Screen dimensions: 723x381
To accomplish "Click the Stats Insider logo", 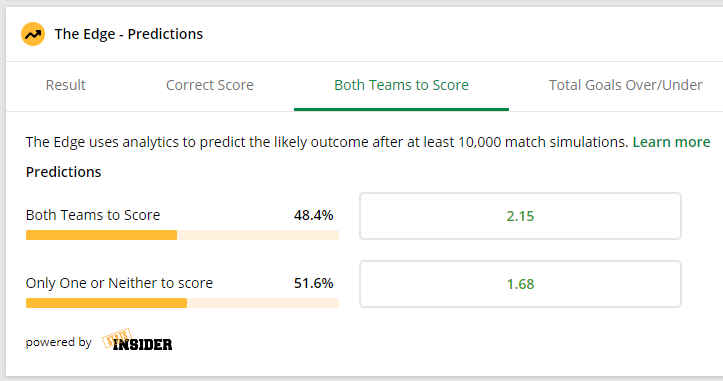I will pos(137,340).
